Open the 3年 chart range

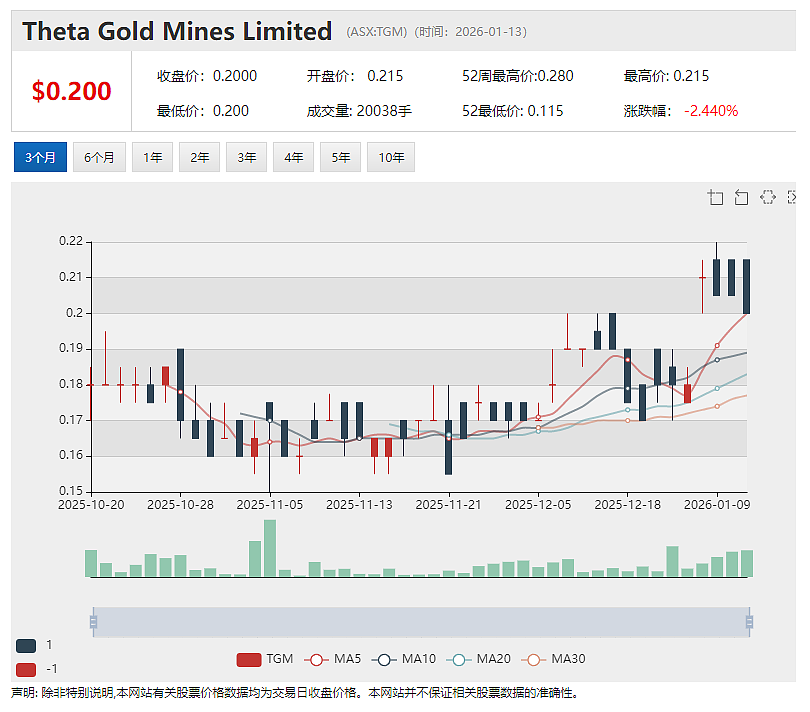pyautogui.click(x=246, y=157)
